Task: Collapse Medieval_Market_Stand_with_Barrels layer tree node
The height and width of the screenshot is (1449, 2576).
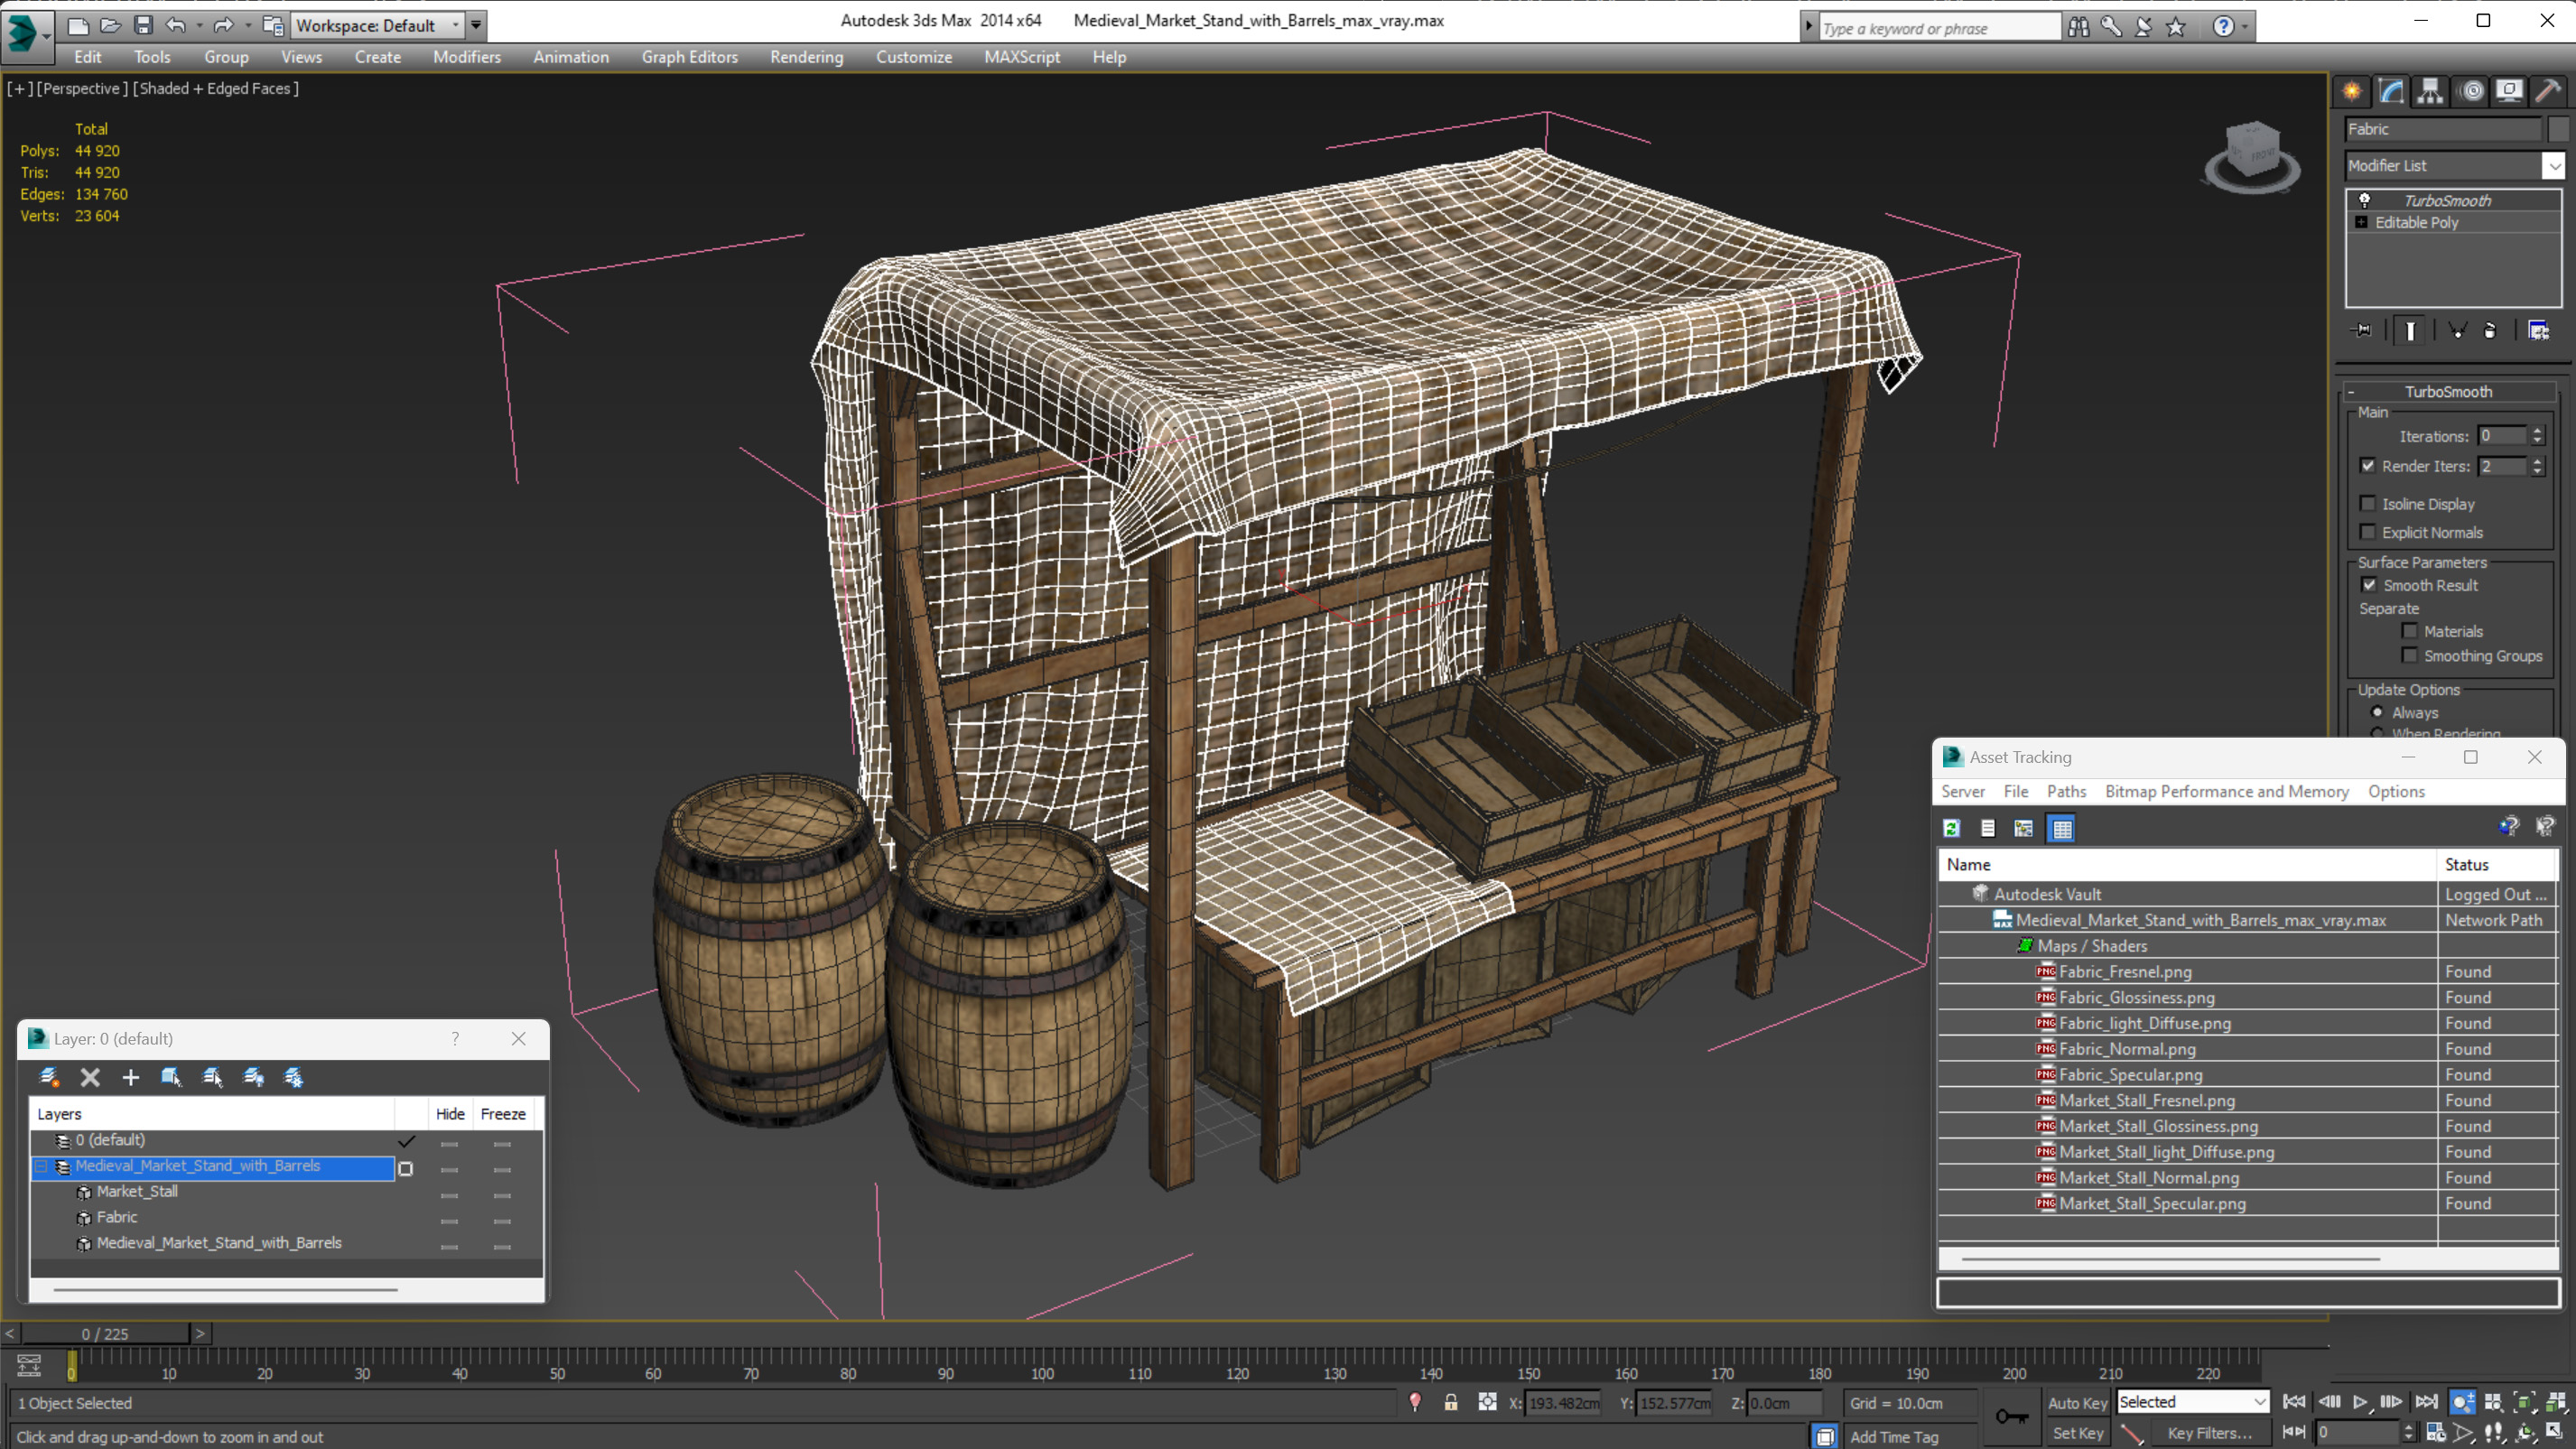Action: pos(42,1166)
